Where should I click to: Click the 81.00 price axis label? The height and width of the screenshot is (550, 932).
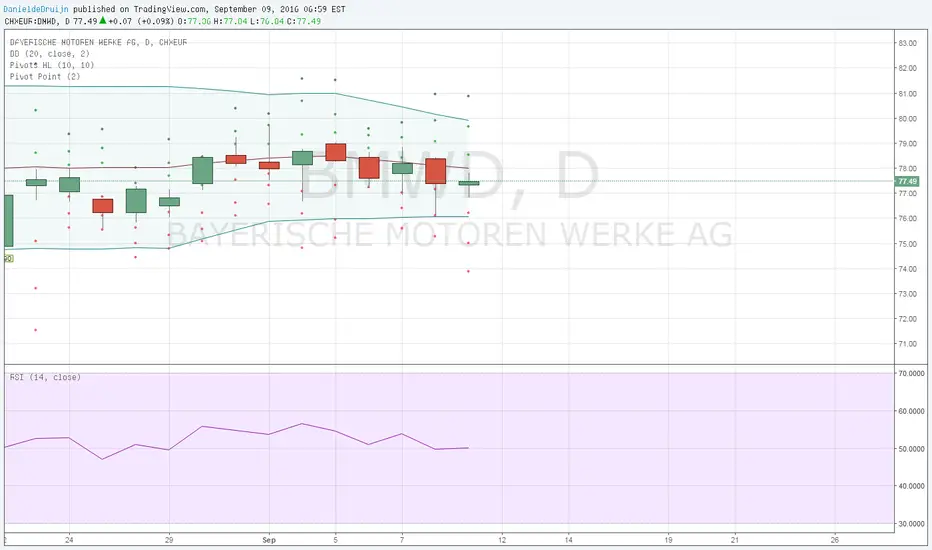(x=907, y=94)
